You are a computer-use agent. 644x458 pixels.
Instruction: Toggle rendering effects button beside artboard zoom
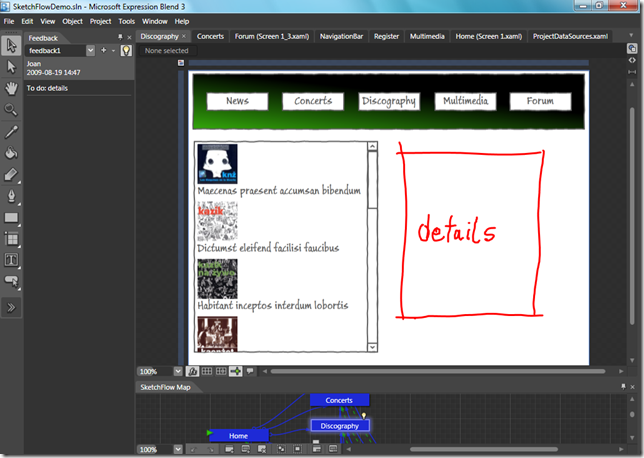coord(193,371)
